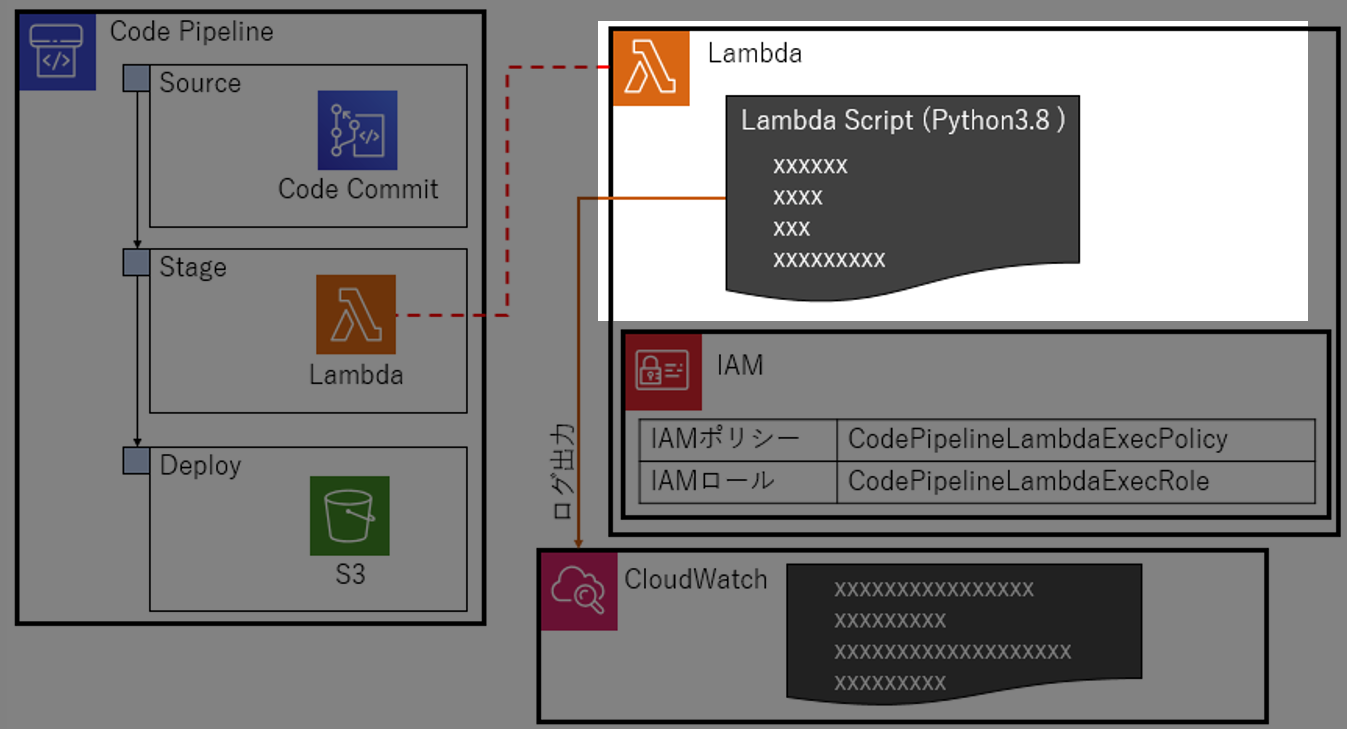This screenshot has width=1347, height=729.
Task: Click the 'Code Pipeline' title text
Action: pyautogui.click(x=191, y=32)
